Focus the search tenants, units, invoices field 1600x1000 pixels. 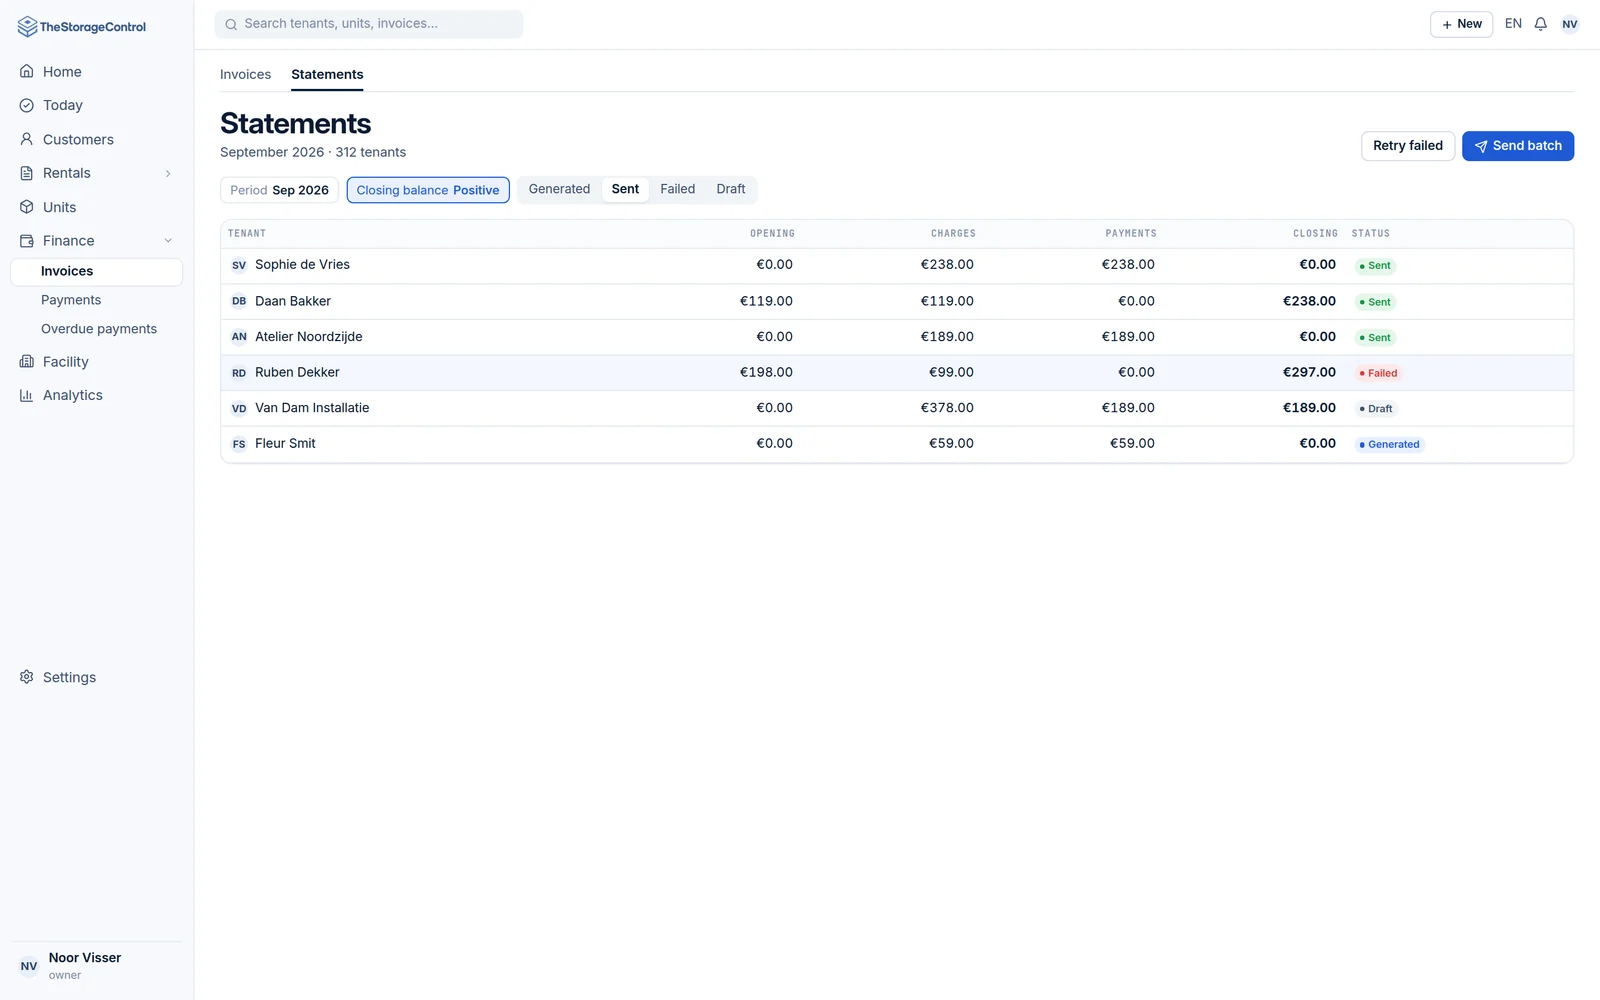pyautogui.click(x=369, y=24)
